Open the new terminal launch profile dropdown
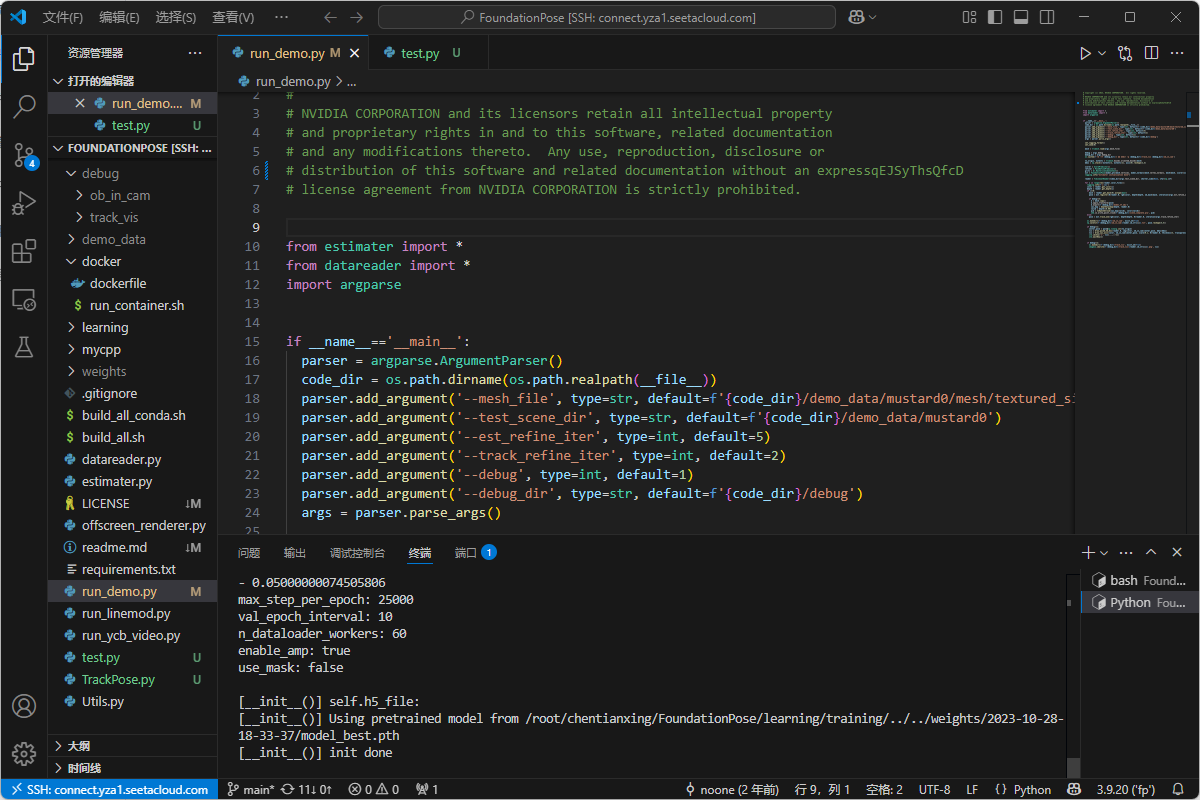Screen dimensions: 1200x800 coord(1104,553)
